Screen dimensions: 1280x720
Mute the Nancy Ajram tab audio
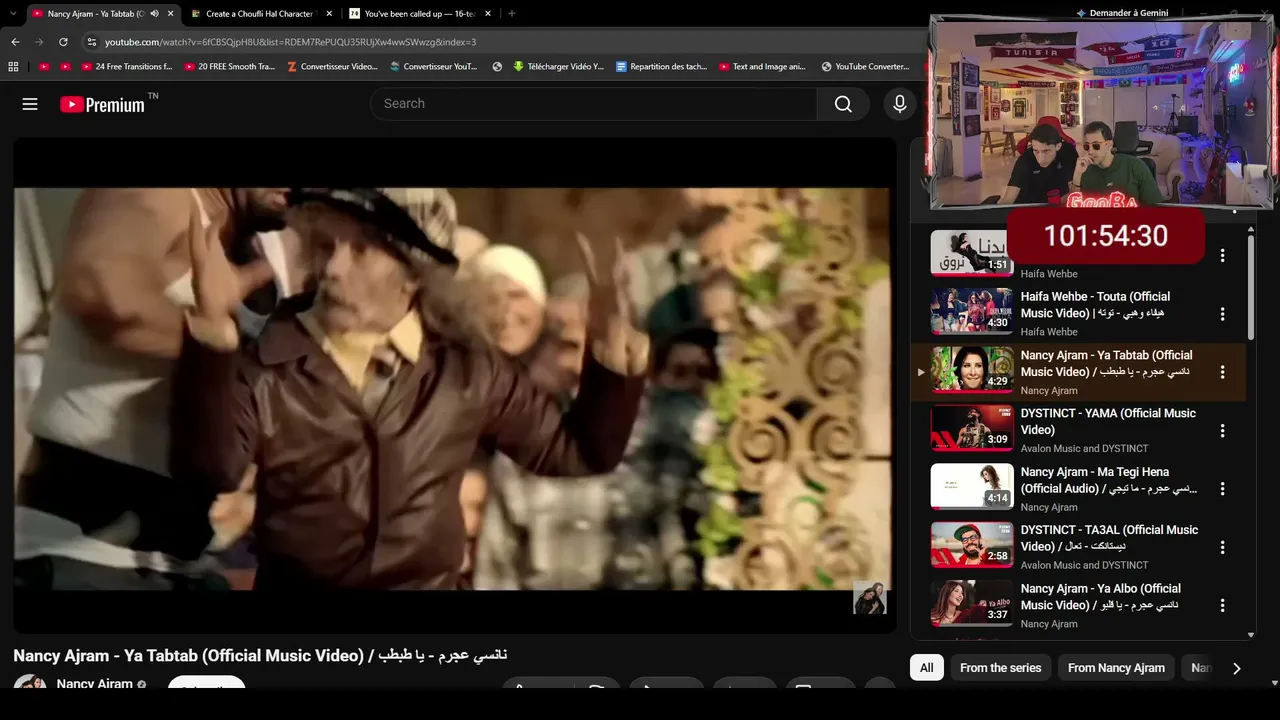pyautogui.click(x=154, y=14)
